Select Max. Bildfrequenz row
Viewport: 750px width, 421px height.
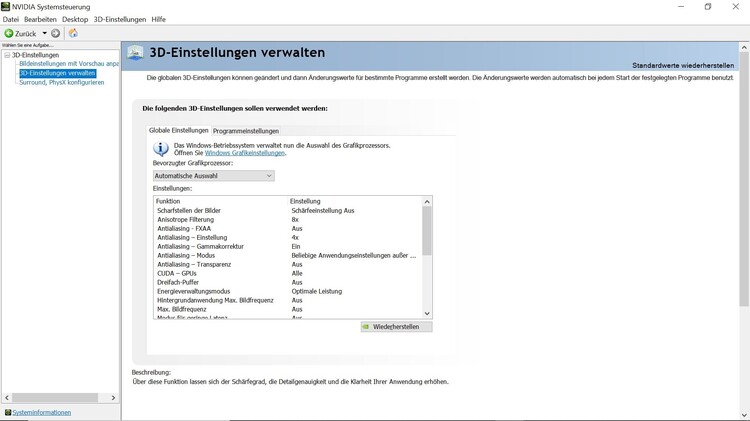pyautogui.click(x=288, y=310)
